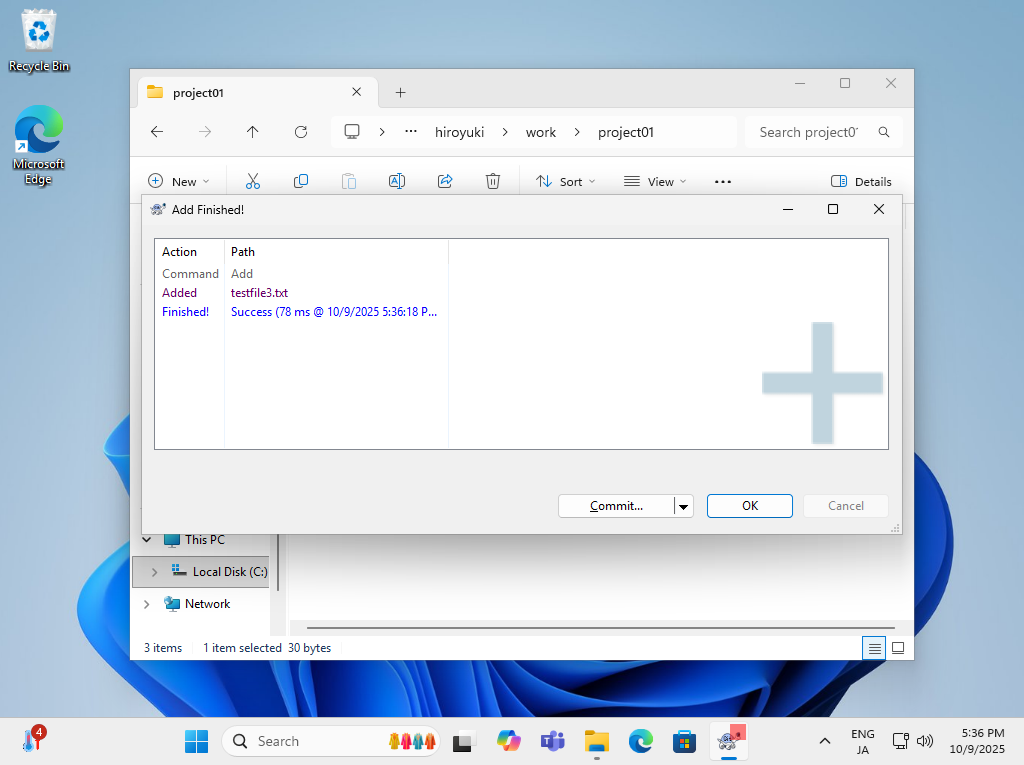Expand the Network tree node
The image size is (1024, 765).
click(x=147, y=604)
